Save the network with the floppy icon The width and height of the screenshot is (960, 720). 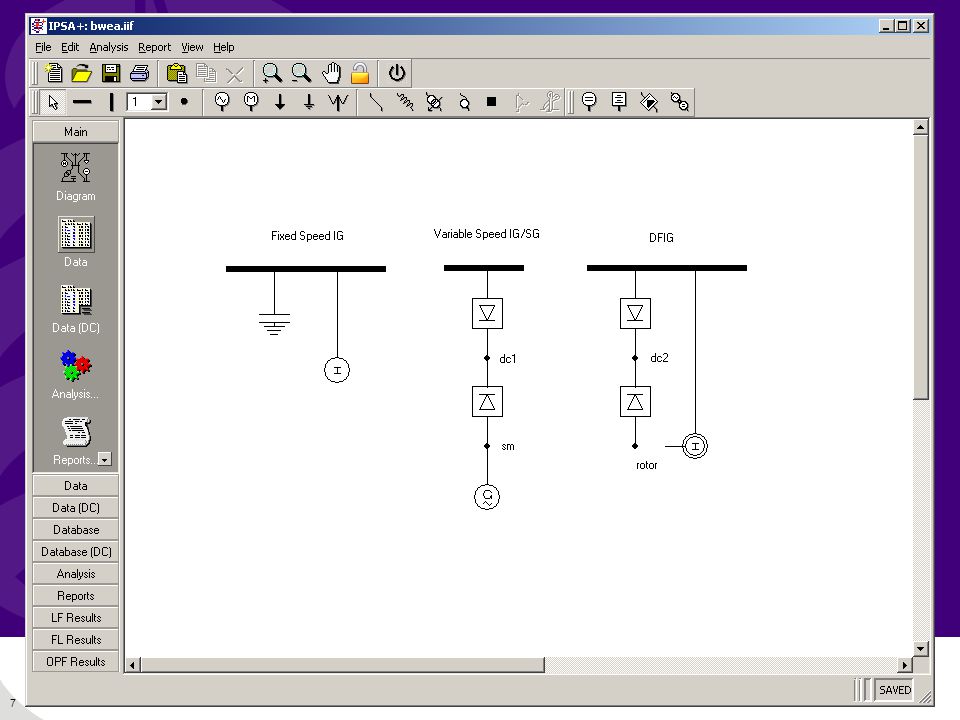(111, 73)
